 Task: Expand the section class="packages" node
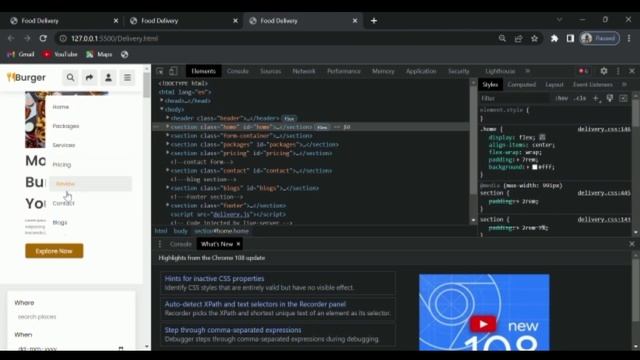coord(167,144)
